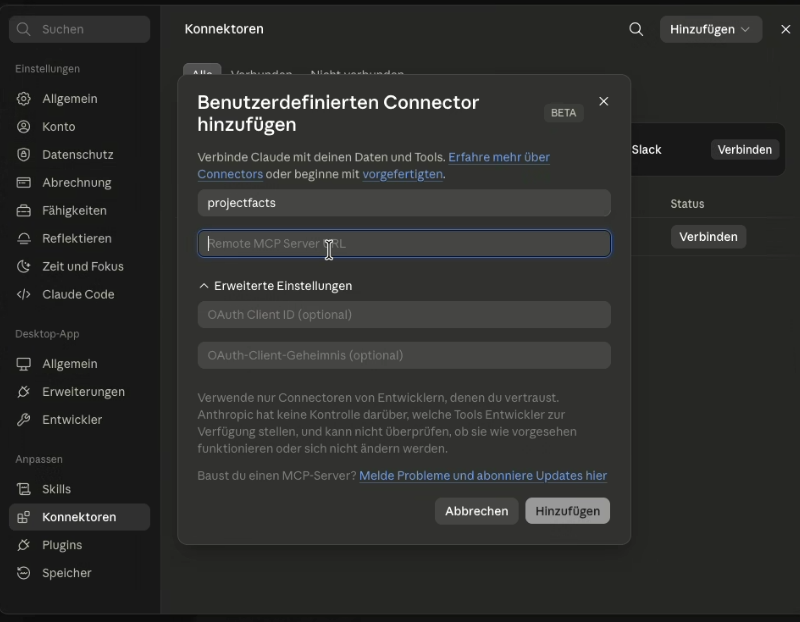Image resolution: width=800 pixels, height=622 pixels.
Task: Click the Abbrechen button
Action: (x=477, y=511)
